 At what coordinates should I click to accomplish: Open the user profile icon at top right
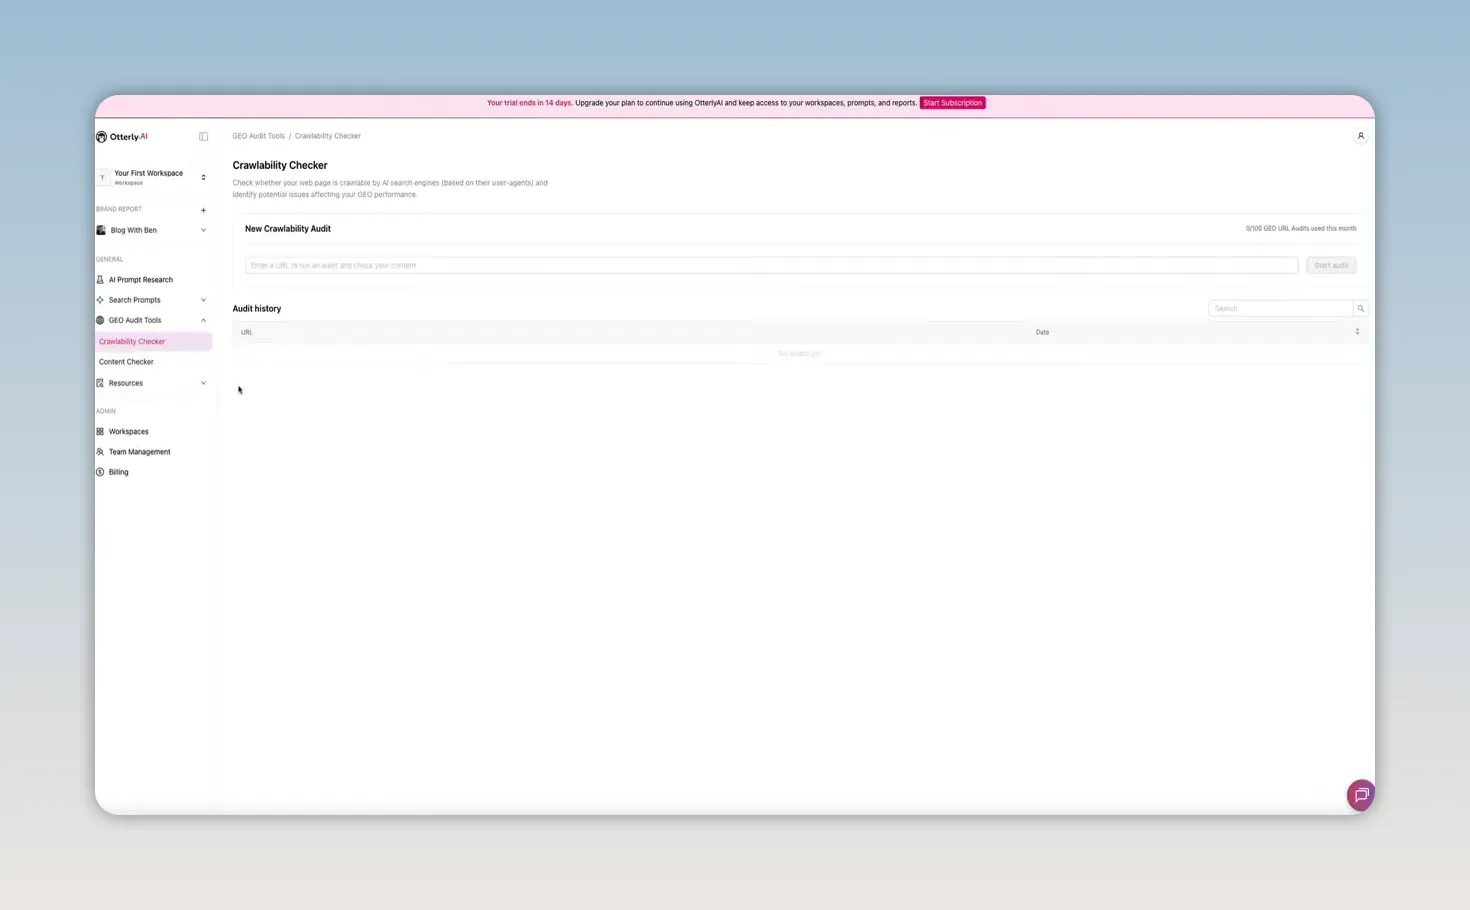point(1360,136)
